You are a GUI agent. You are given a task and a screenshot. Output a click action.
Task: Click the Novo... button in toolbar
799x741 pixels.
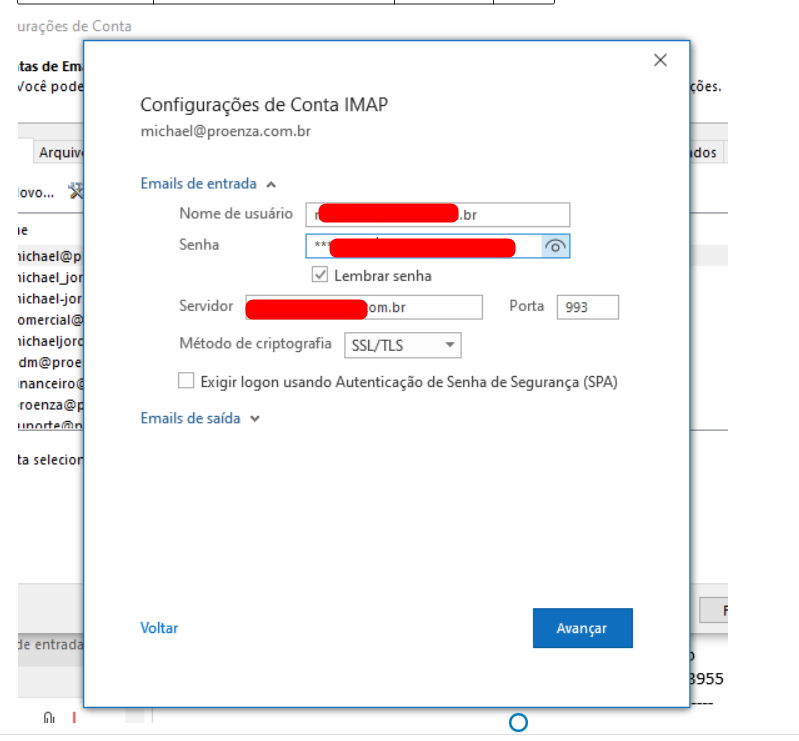36,192
